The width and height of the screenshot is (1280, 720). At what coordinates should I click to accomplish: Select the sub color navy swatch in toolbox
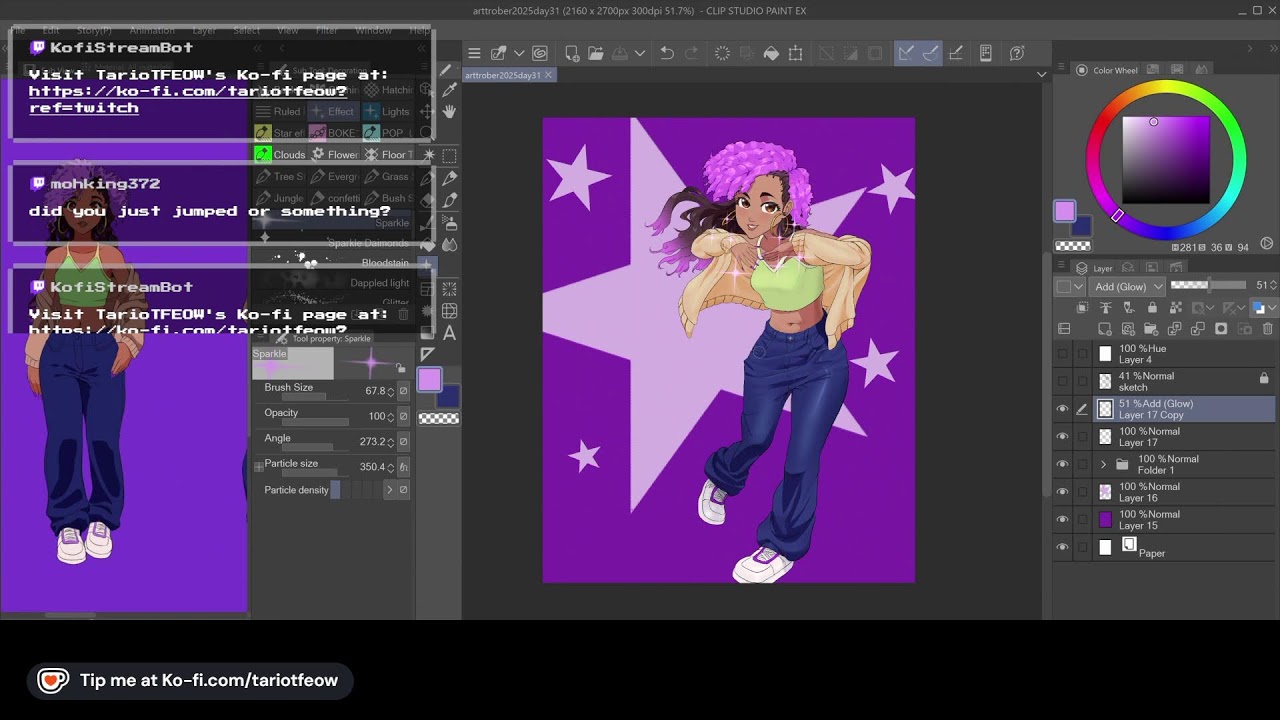(x=450, y=398)
